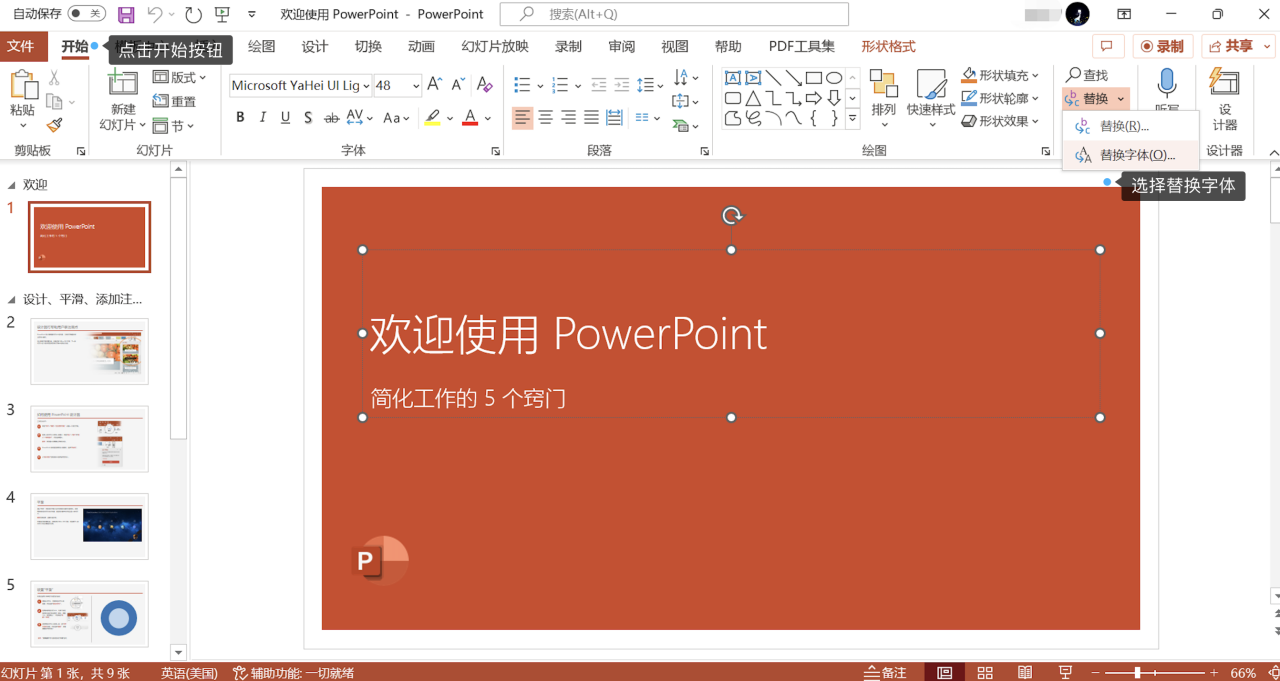Click the Comments speech bubble icon

[1107, 46]
